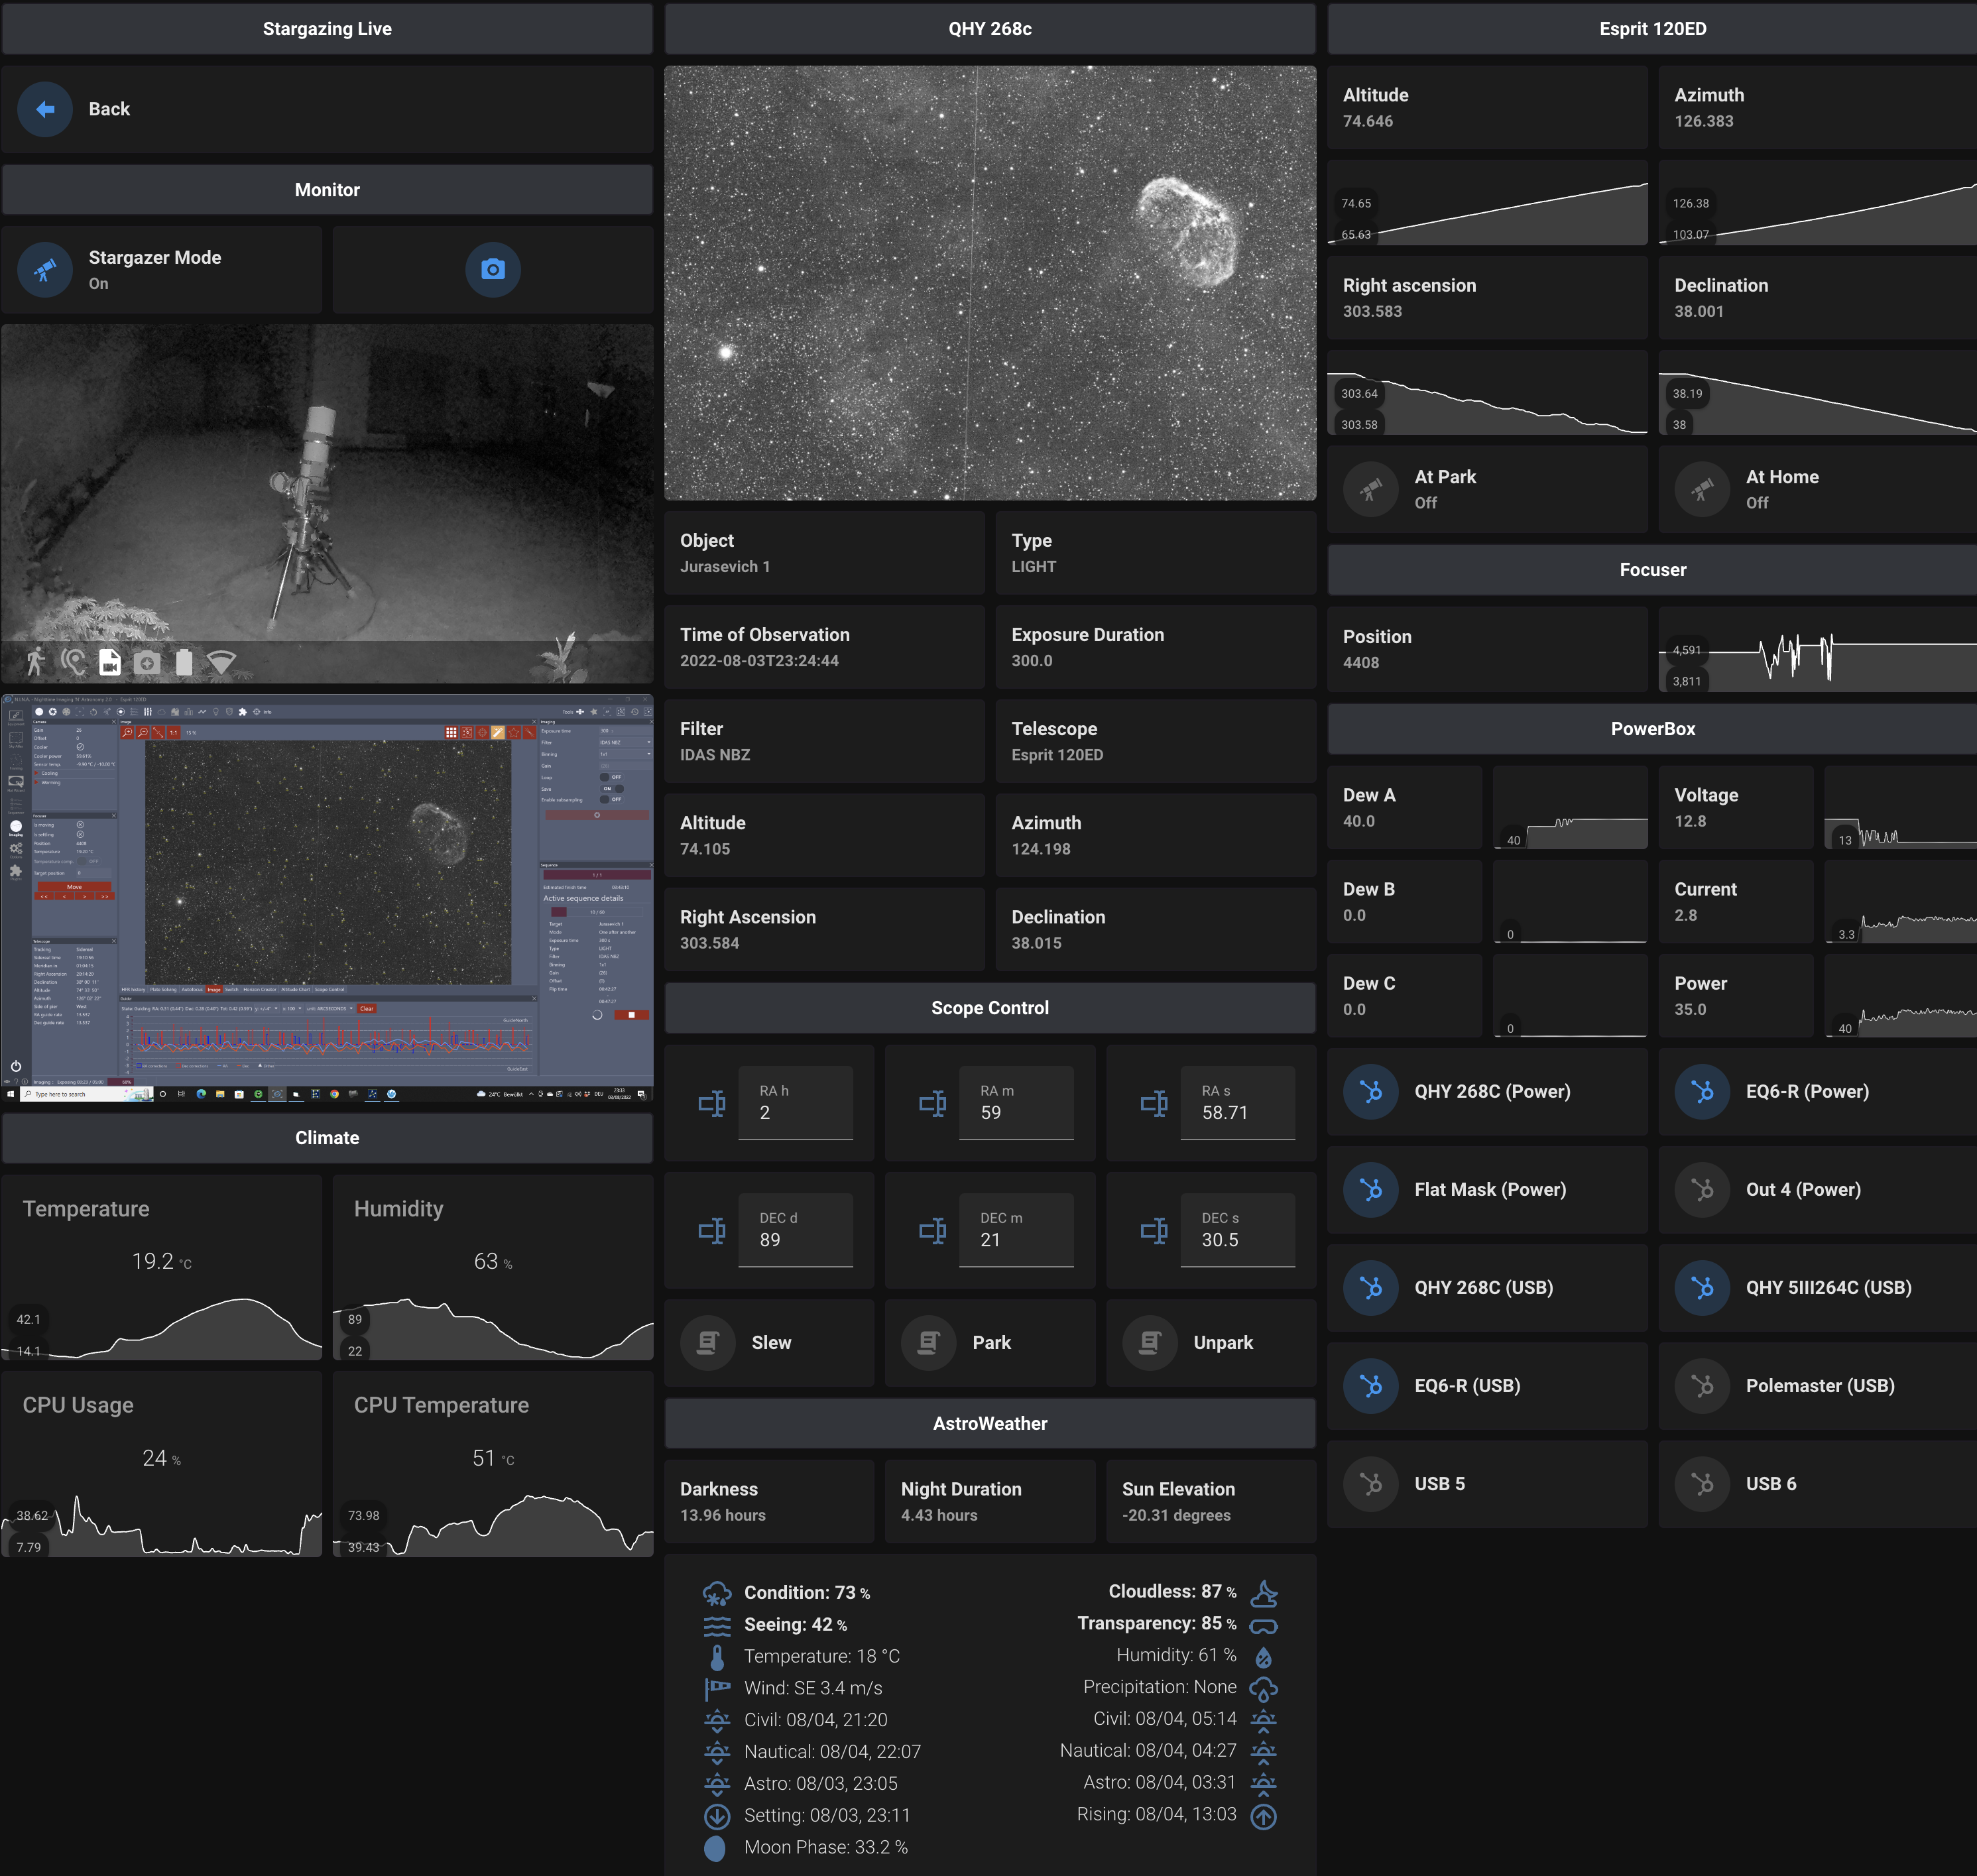The image size is (1977, 1876).
Task: Enable the USB 5 port
Action: pyautogui.click(x=1370, y=1483)
